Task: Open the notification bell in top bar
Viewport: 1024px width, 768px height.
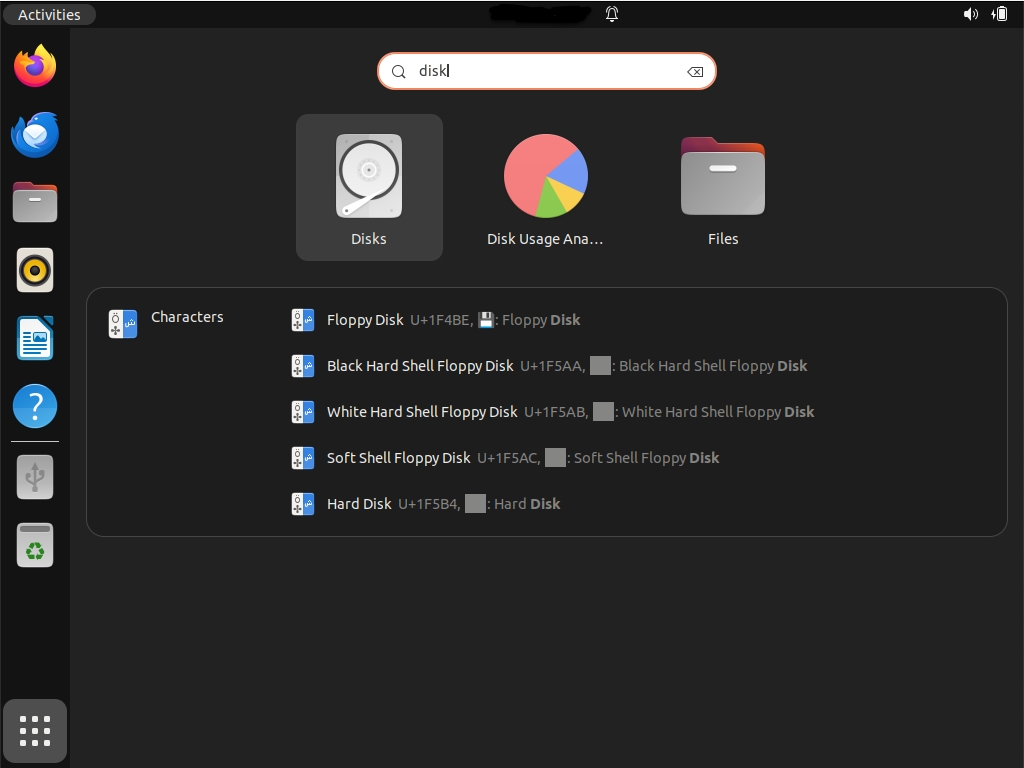Action: [x=612, y=14]
